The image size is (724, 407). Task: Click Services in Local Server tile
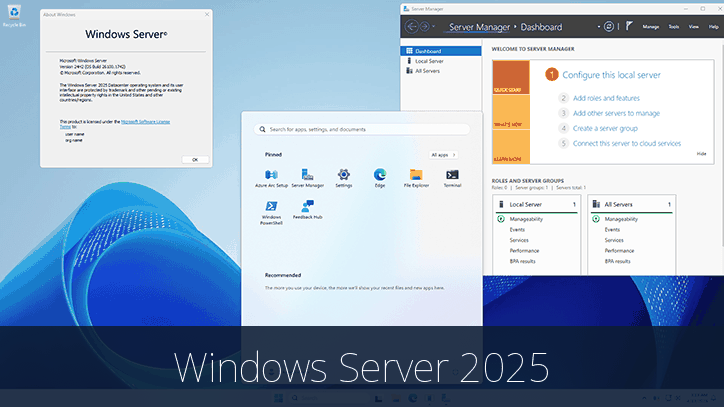click(x=519, y=240)
